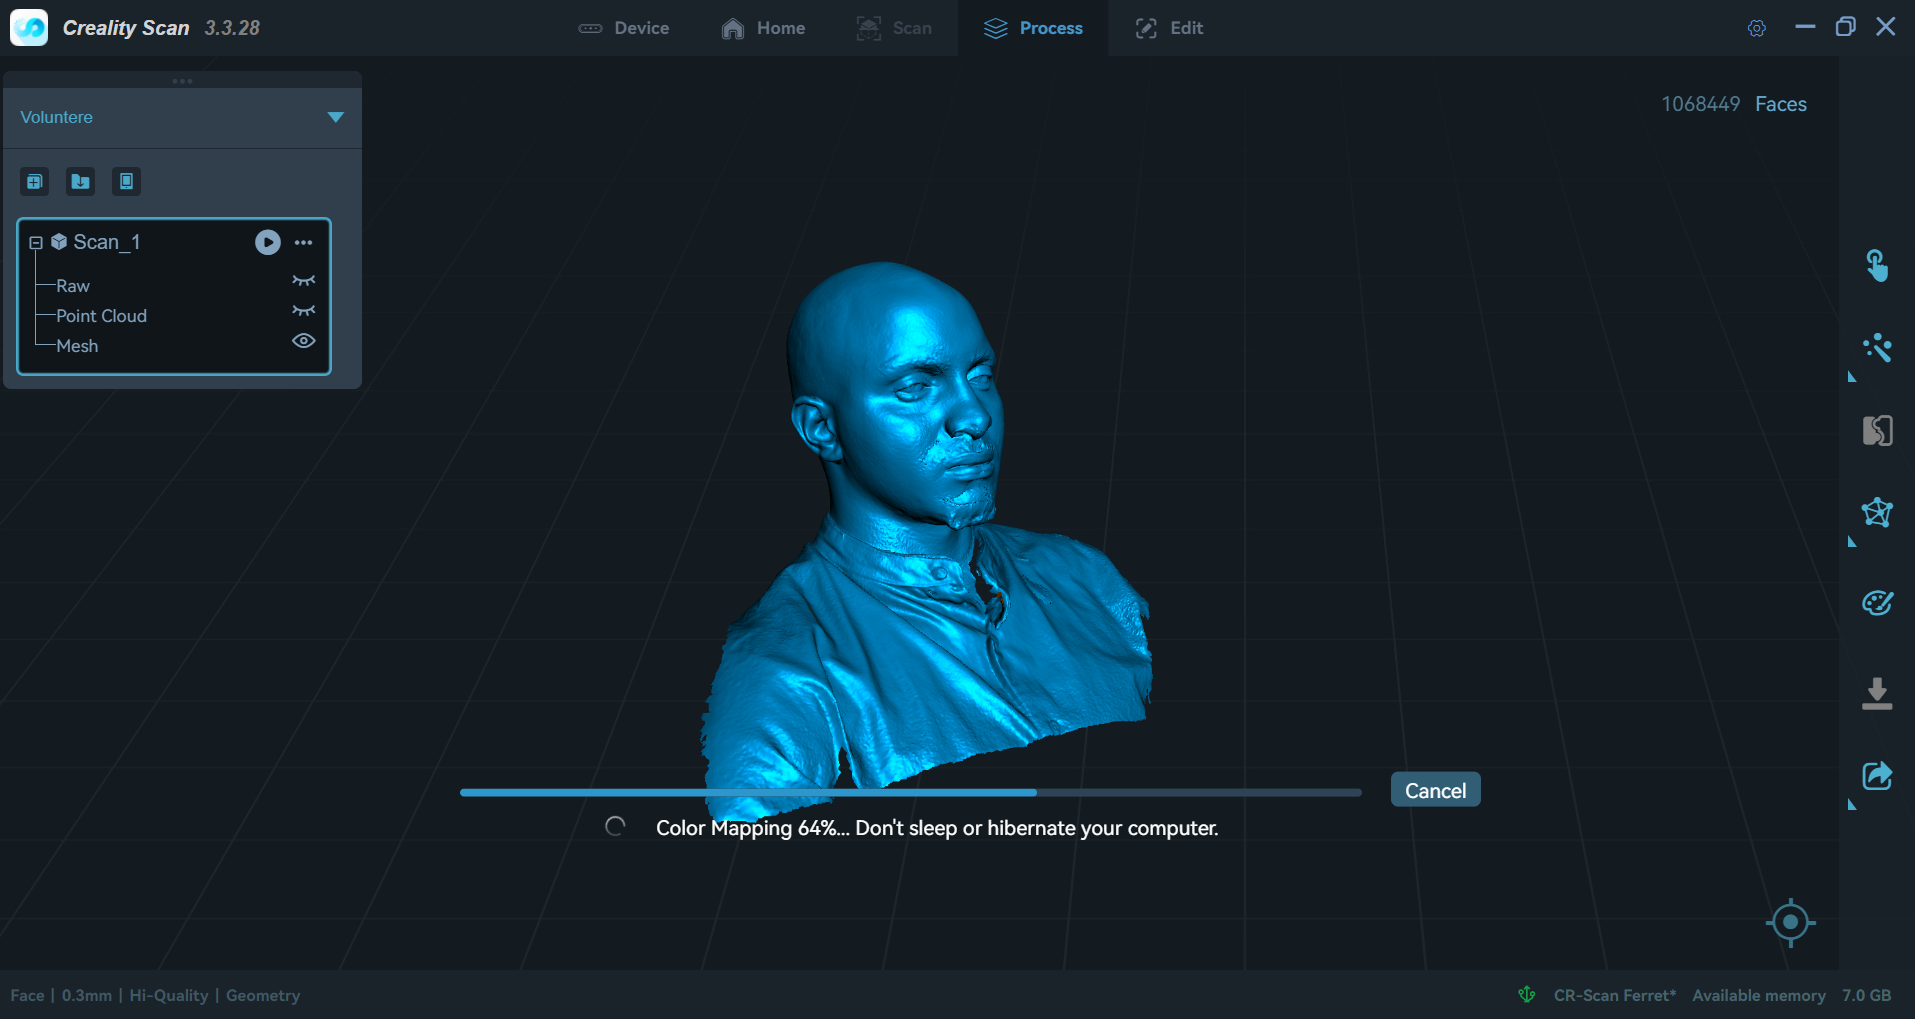Image resolution: width=1915 pixels, height=1019 pixels.
Task: Run processing for Scan_1 play button
Action: tap(268, 242)
